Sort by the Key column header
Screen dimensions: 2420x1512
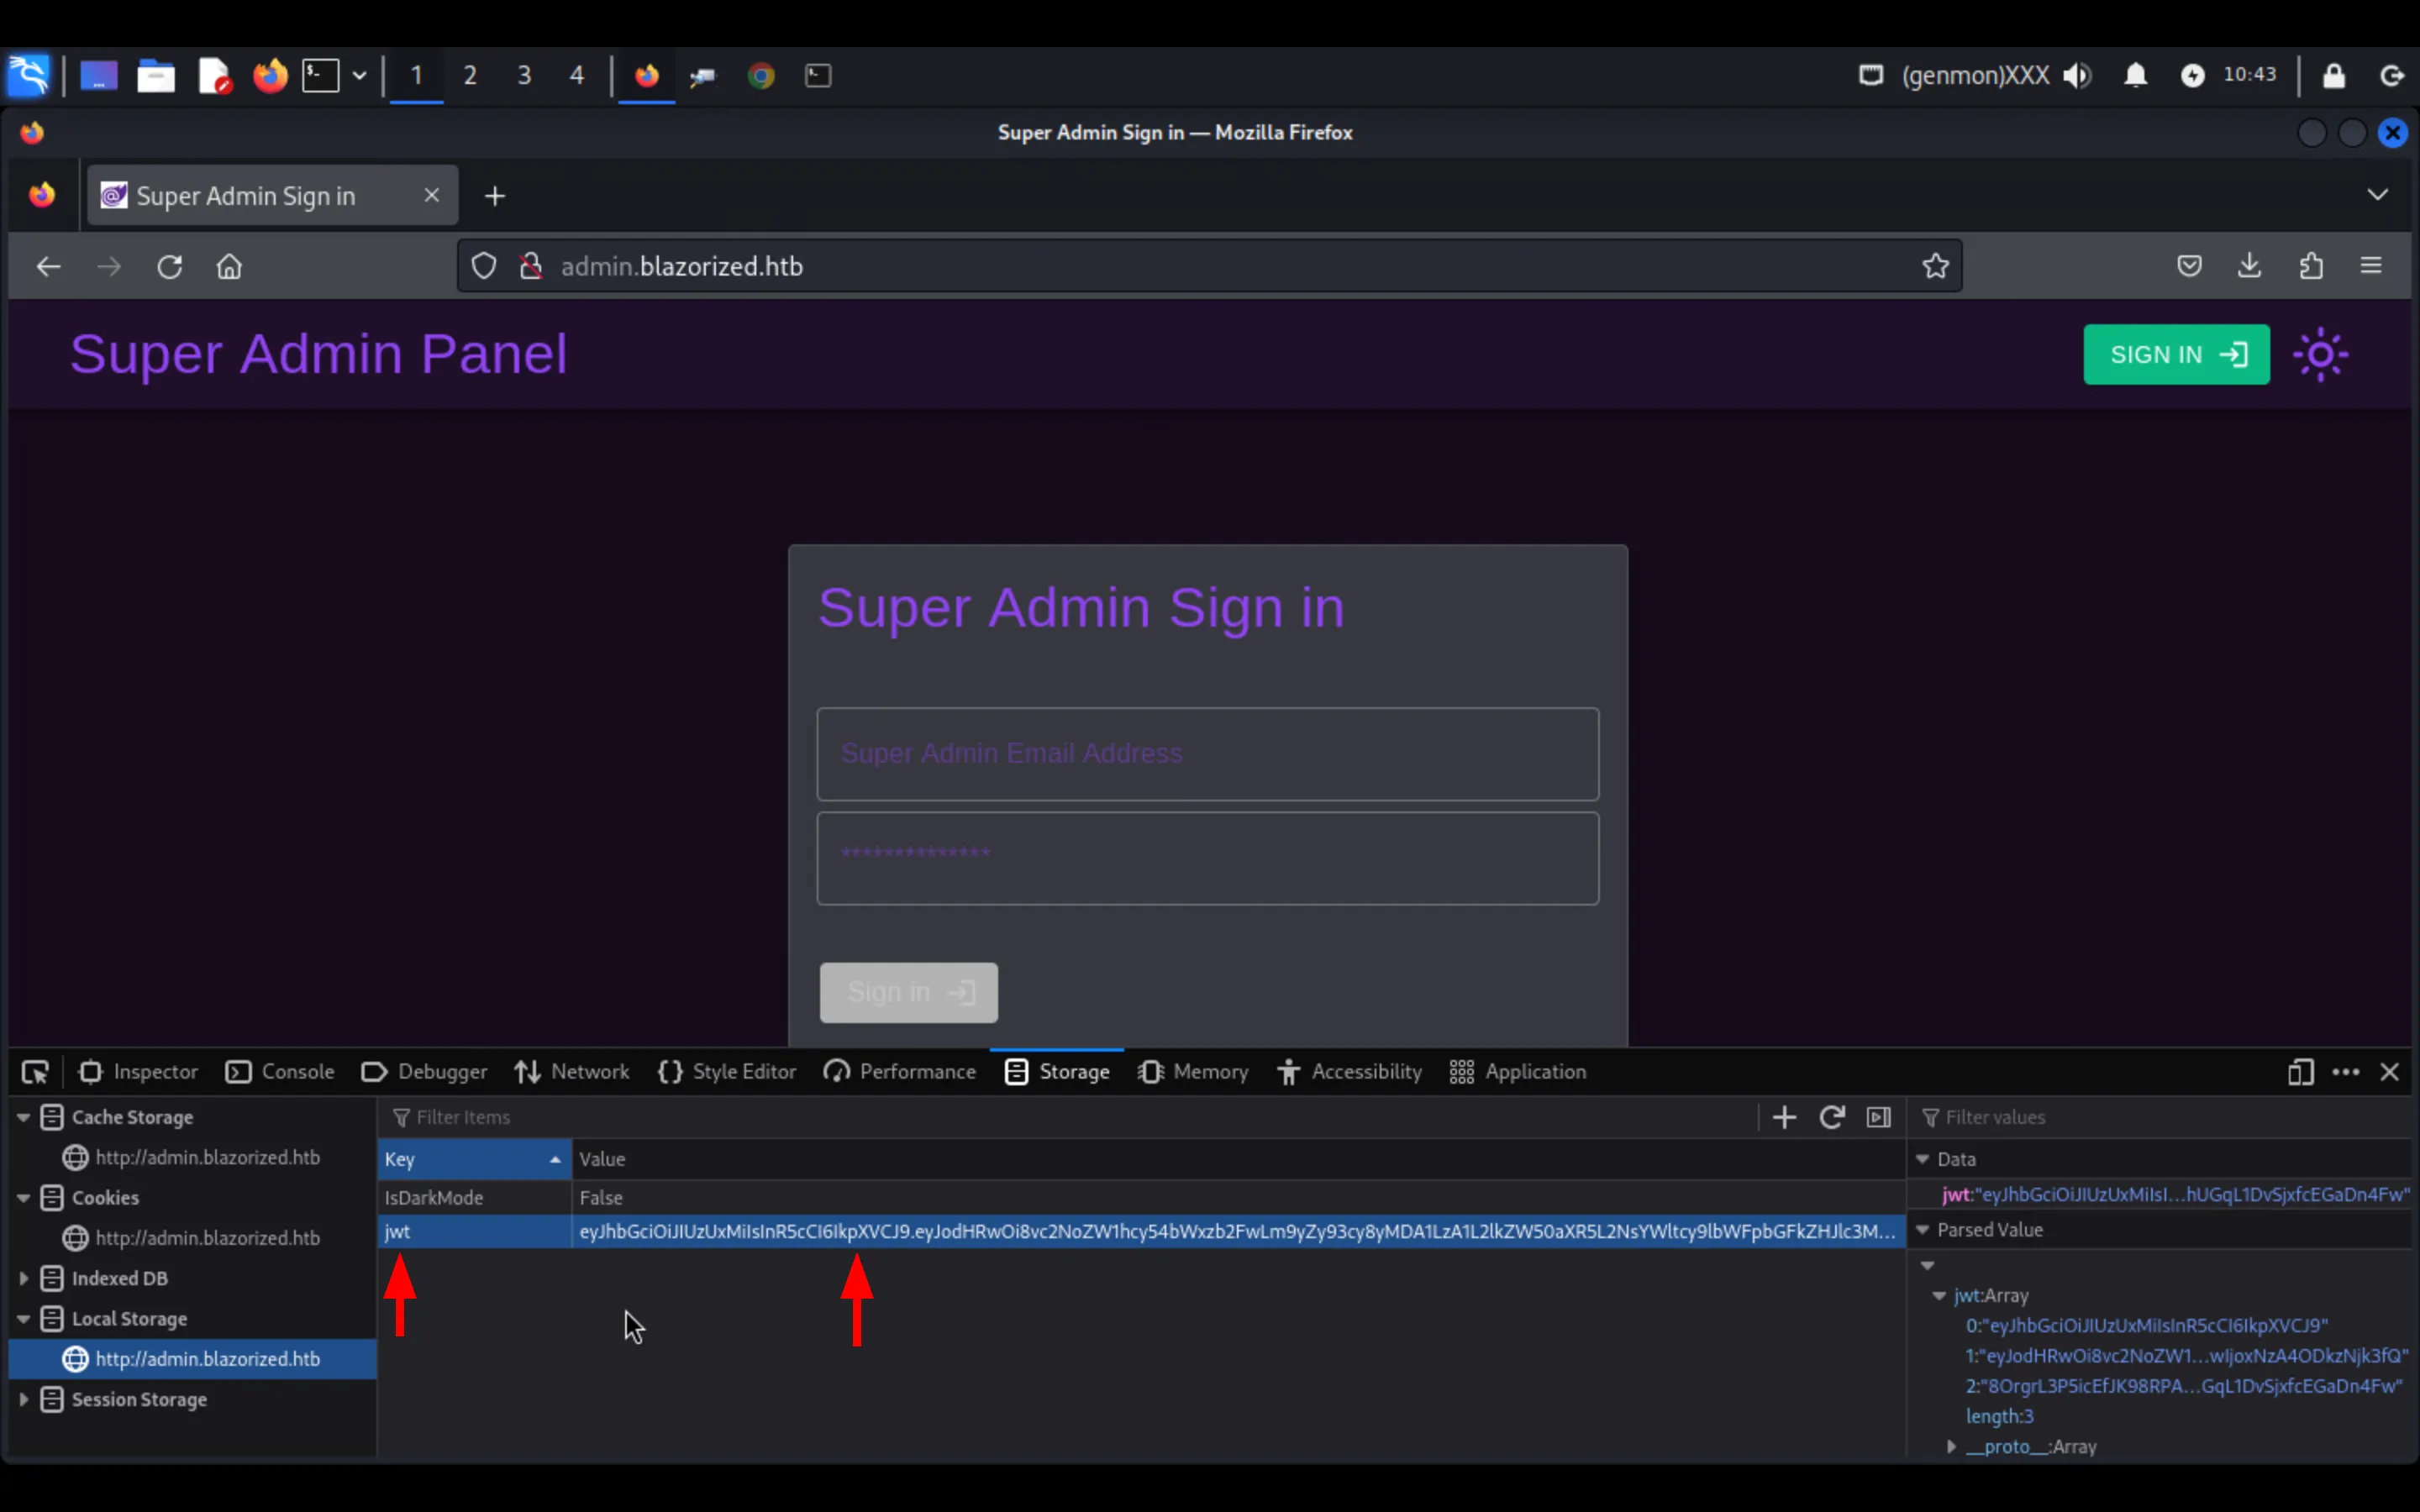click(474, 1159)
